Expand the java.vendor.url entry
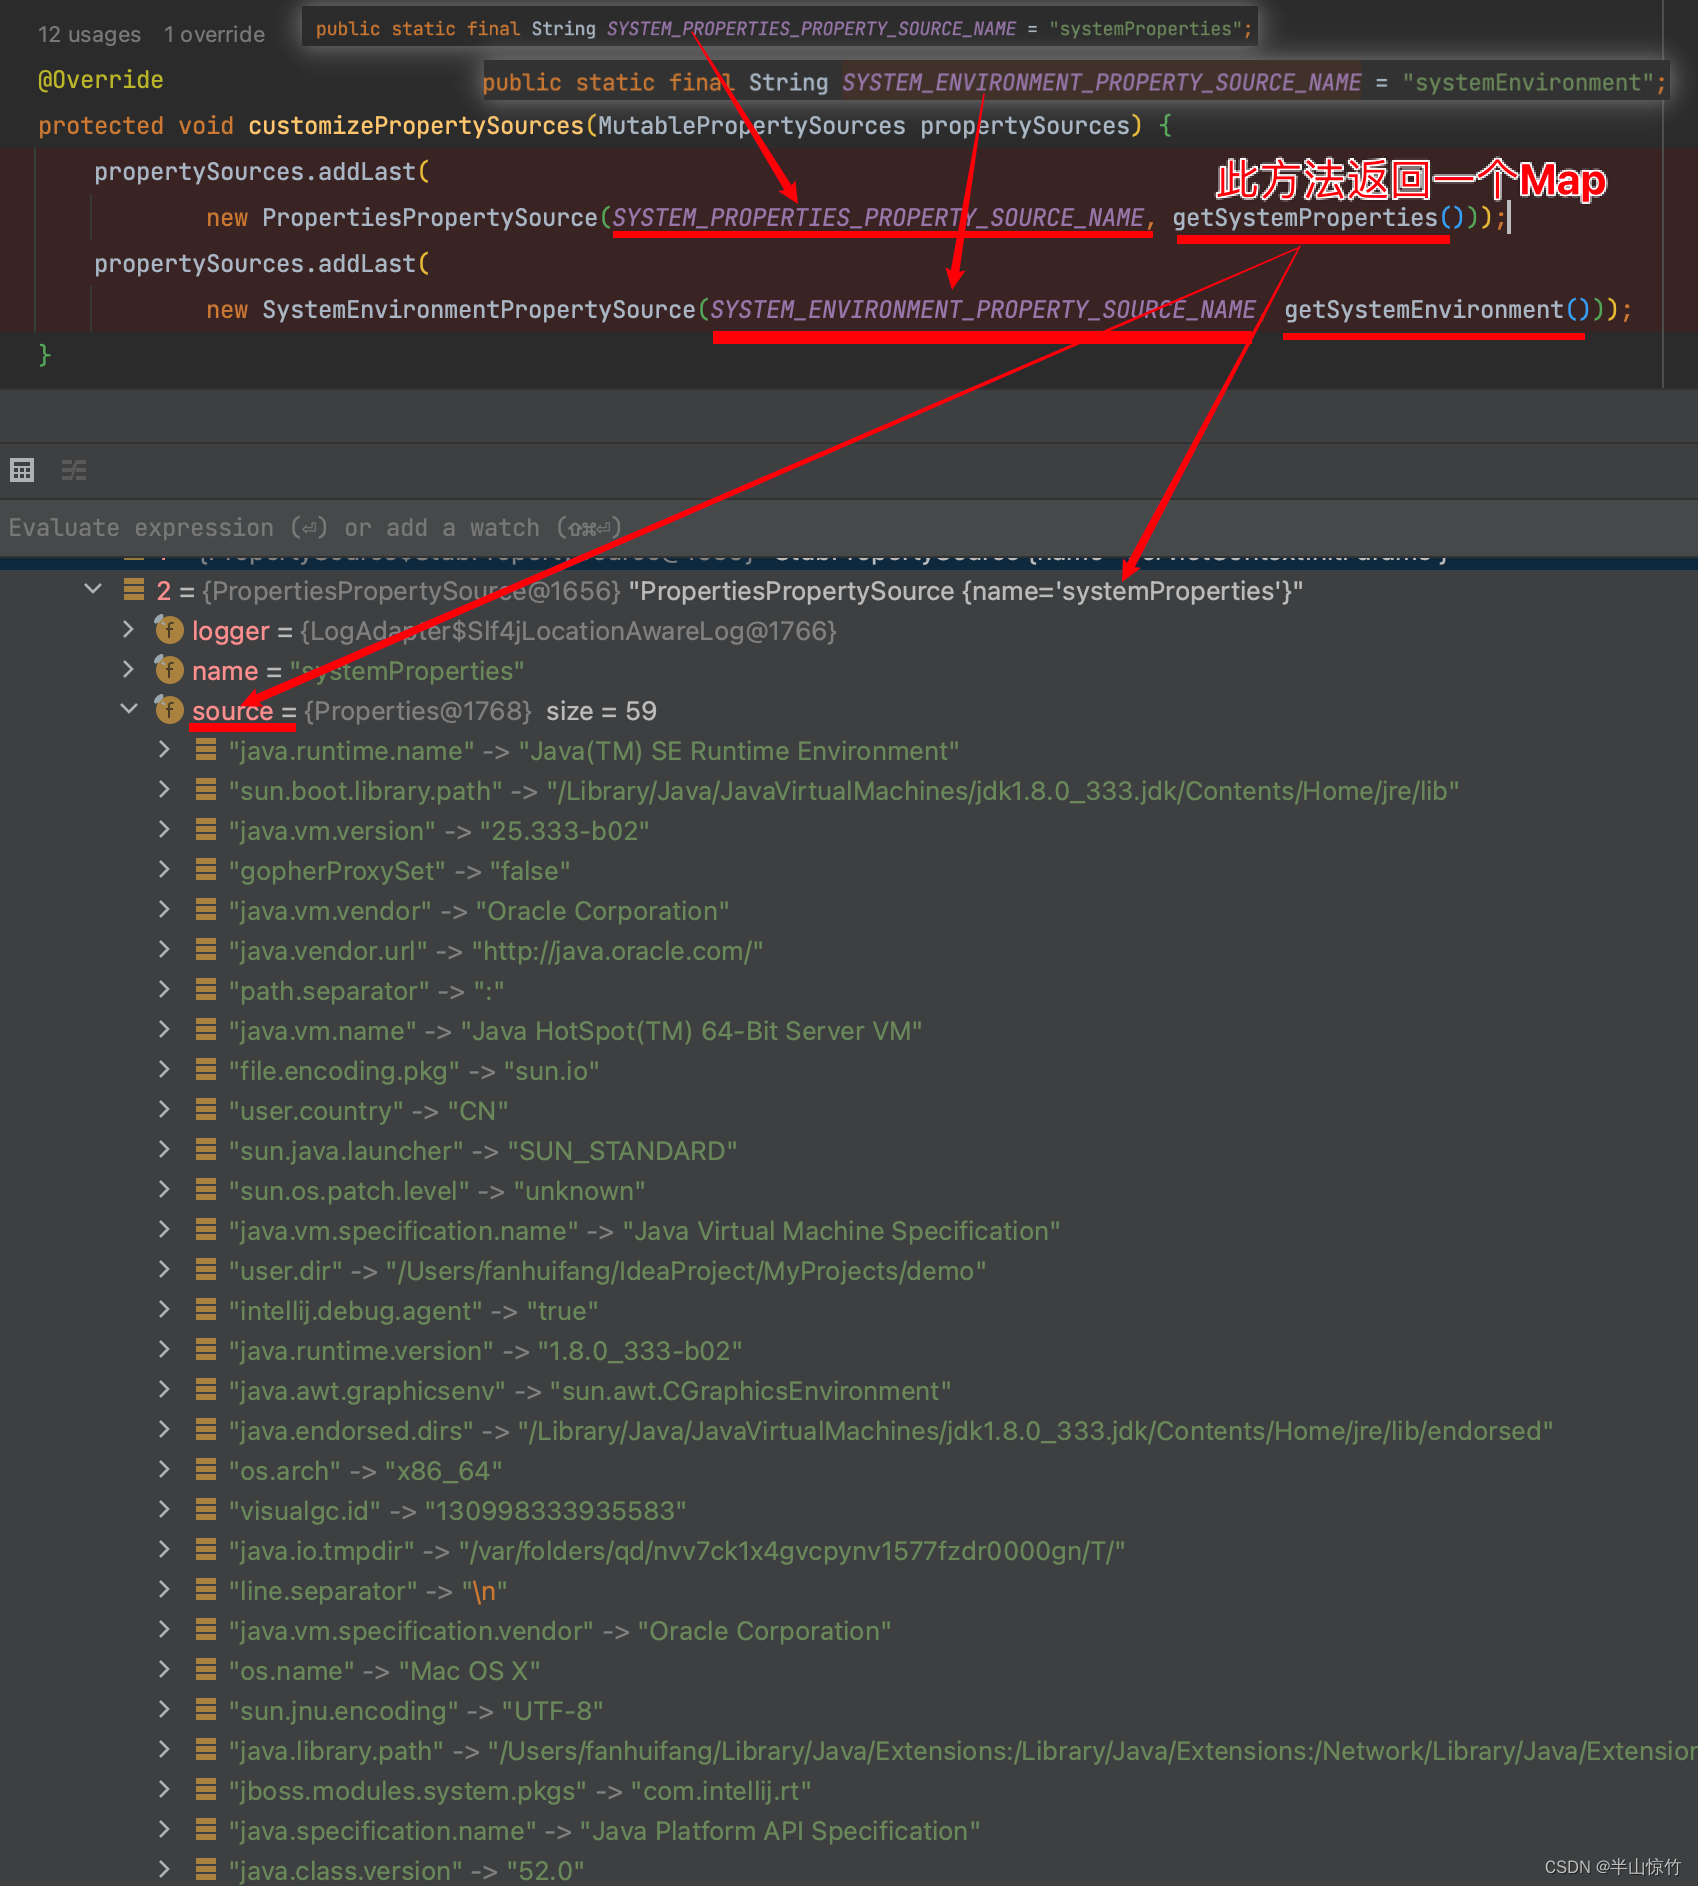This screenshot has height=1886, width=1698. pyautogui.click(x=165, y=950)
